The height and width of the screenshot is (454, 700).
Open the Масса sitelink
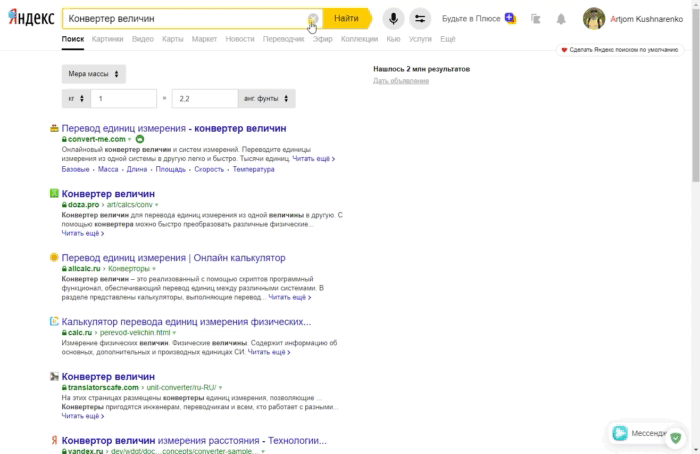click(108, 169)
